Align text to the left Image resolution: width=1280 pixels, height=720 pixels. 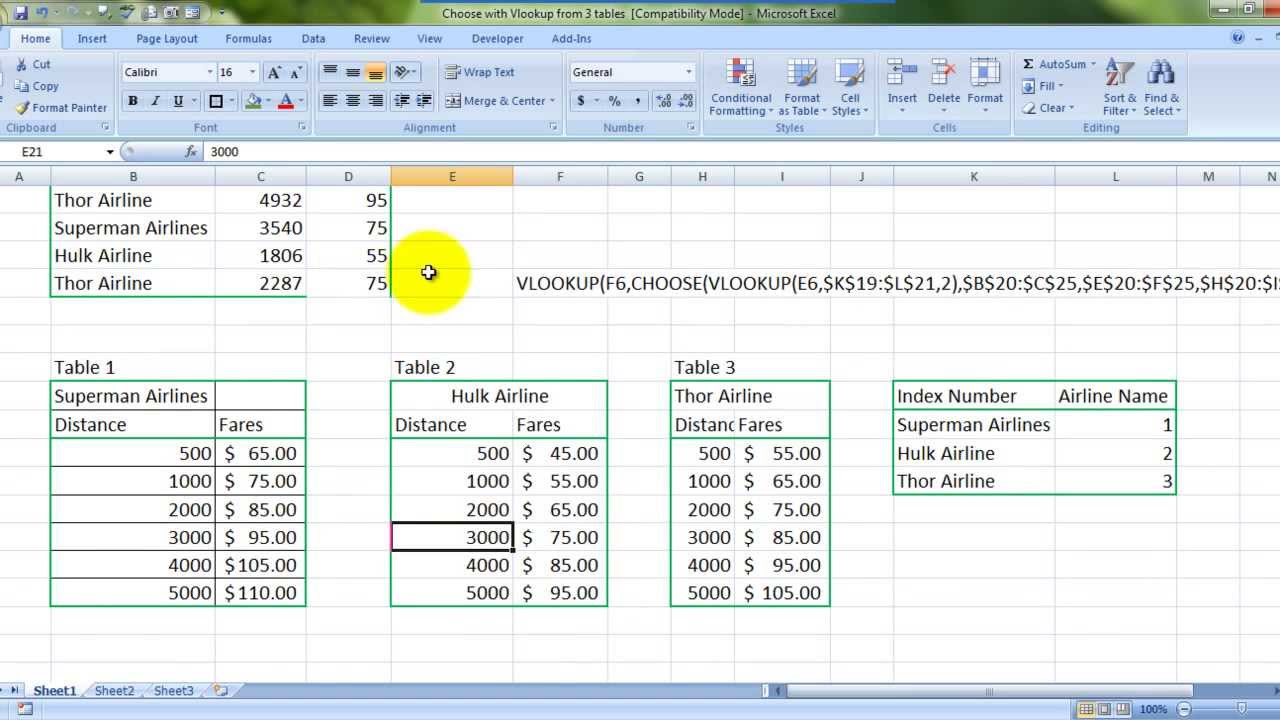click(x=330, y=101)
